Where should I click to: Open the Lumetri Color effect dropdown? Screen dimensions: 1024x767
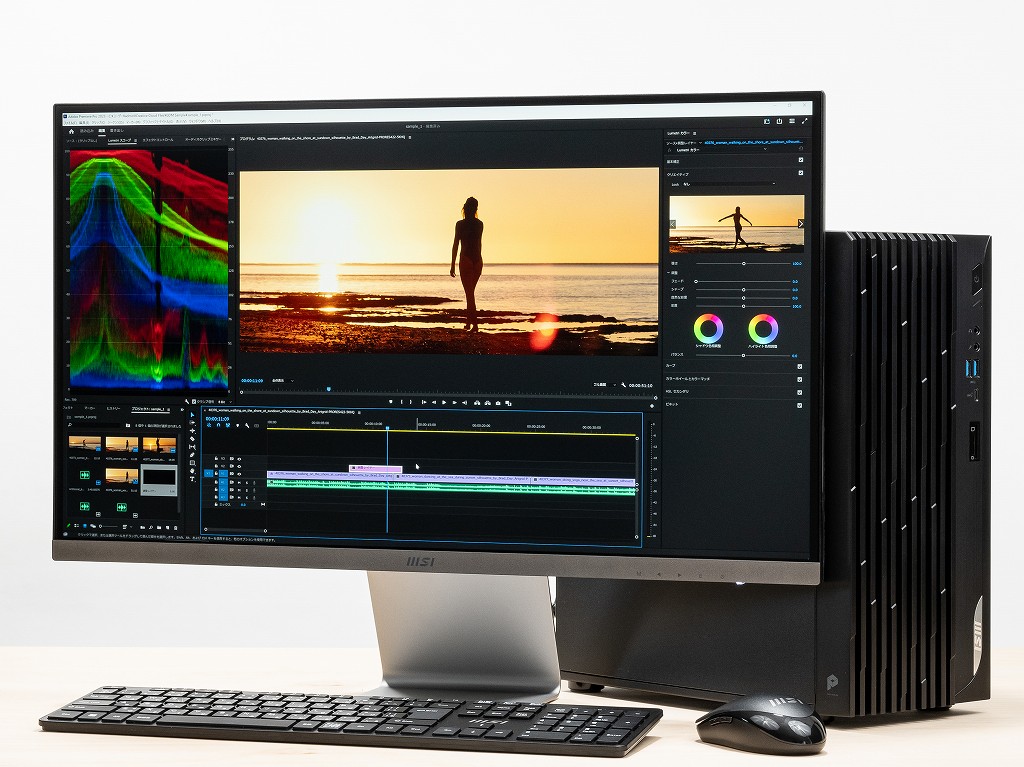[x=721, y=150]
